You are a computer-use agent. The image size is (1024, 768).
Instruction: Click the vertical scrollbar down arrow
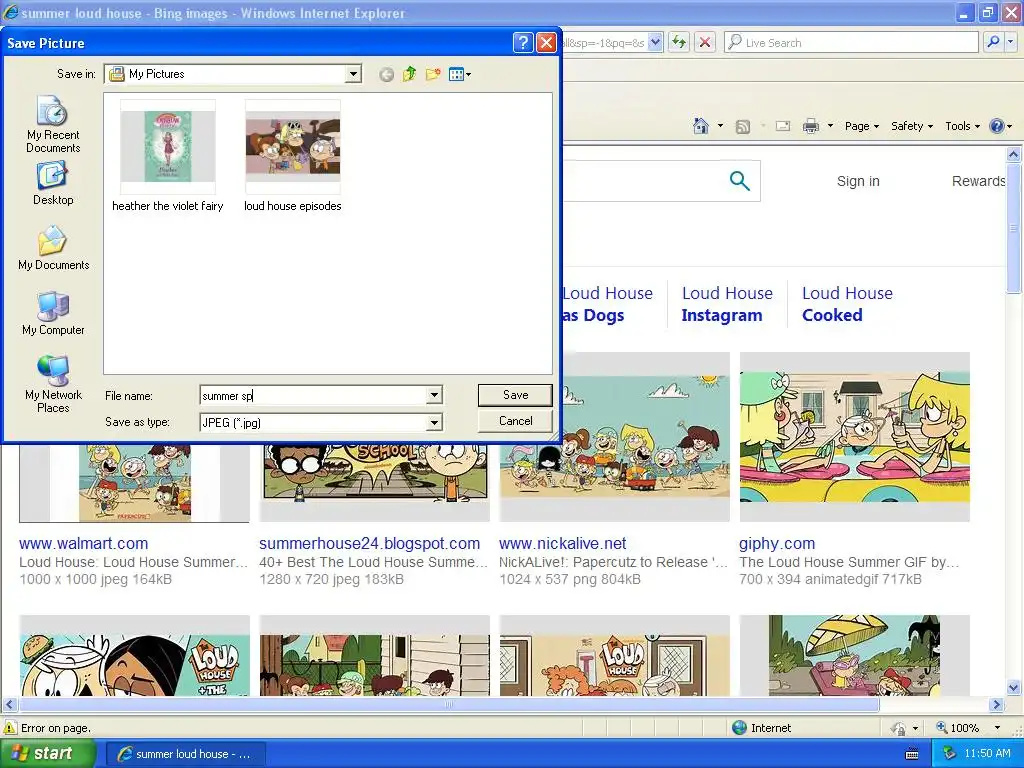click(1013, 688)
